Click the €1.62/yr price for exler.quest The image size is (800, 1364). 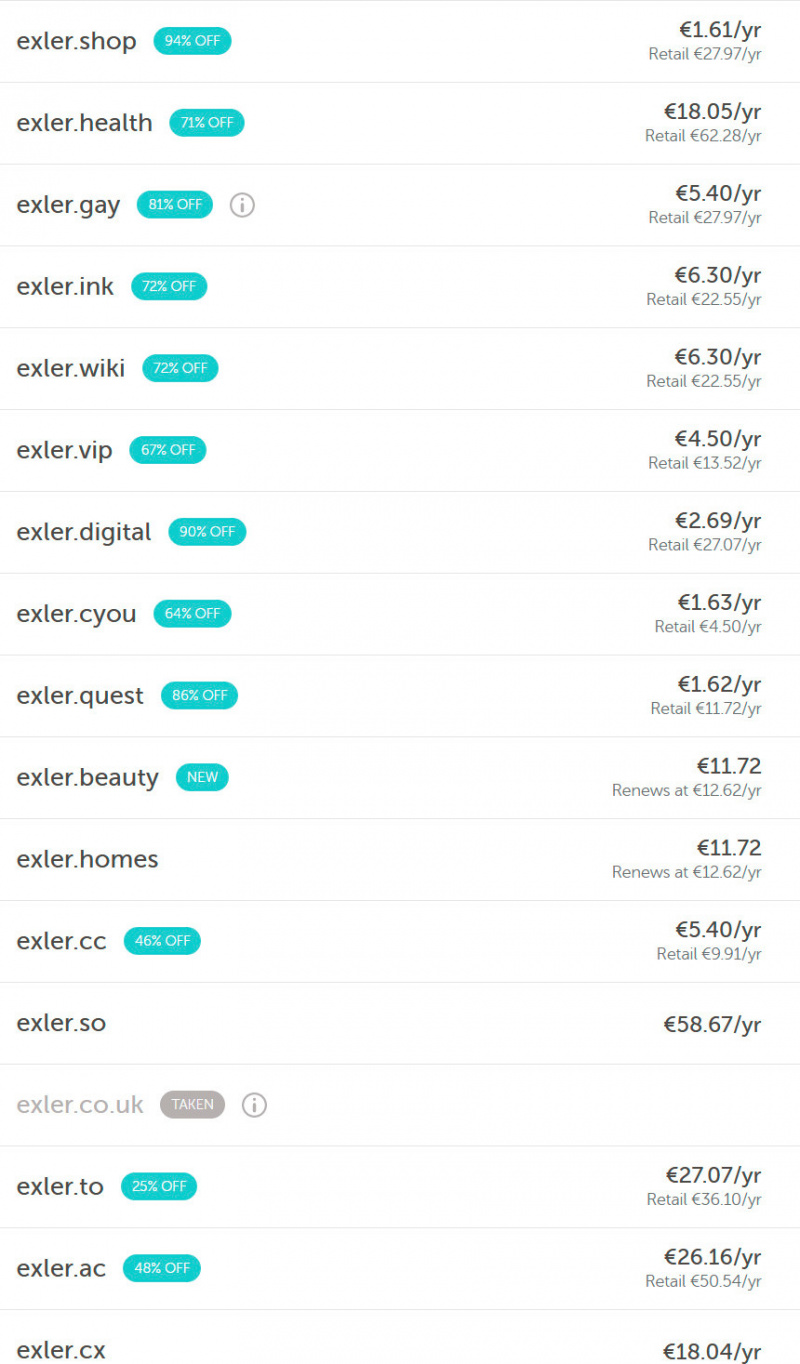click(x=719, y=685)
